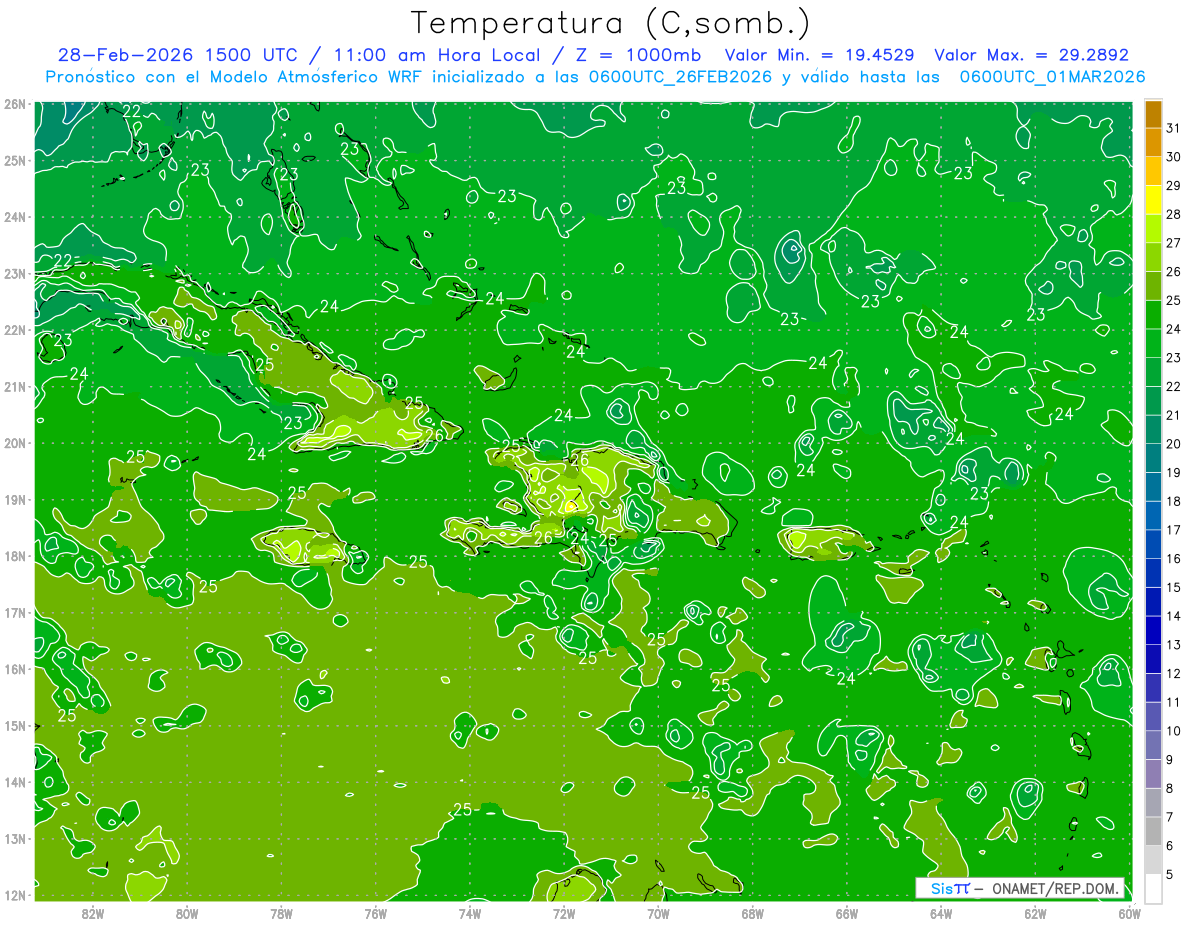Click the legend scale label '20'
This screenshot has width=1200, height=927.
coord(1174,444)
